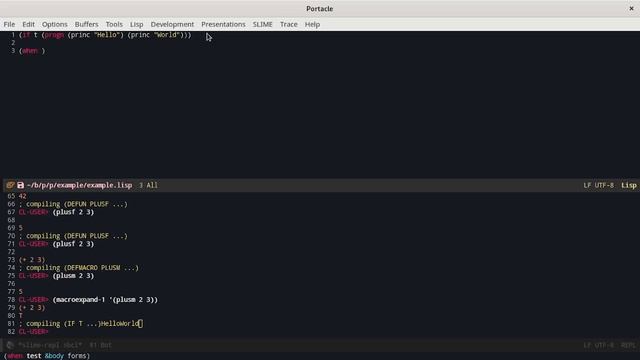
Task: Click the Lisp major mode label
Action: click(629, 185)
